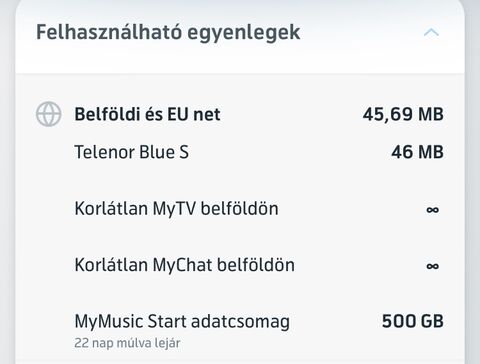Viewport: 480px width, 364px height.
Task: Tap the 46 MB remaining value
Action: pos(417,152)
